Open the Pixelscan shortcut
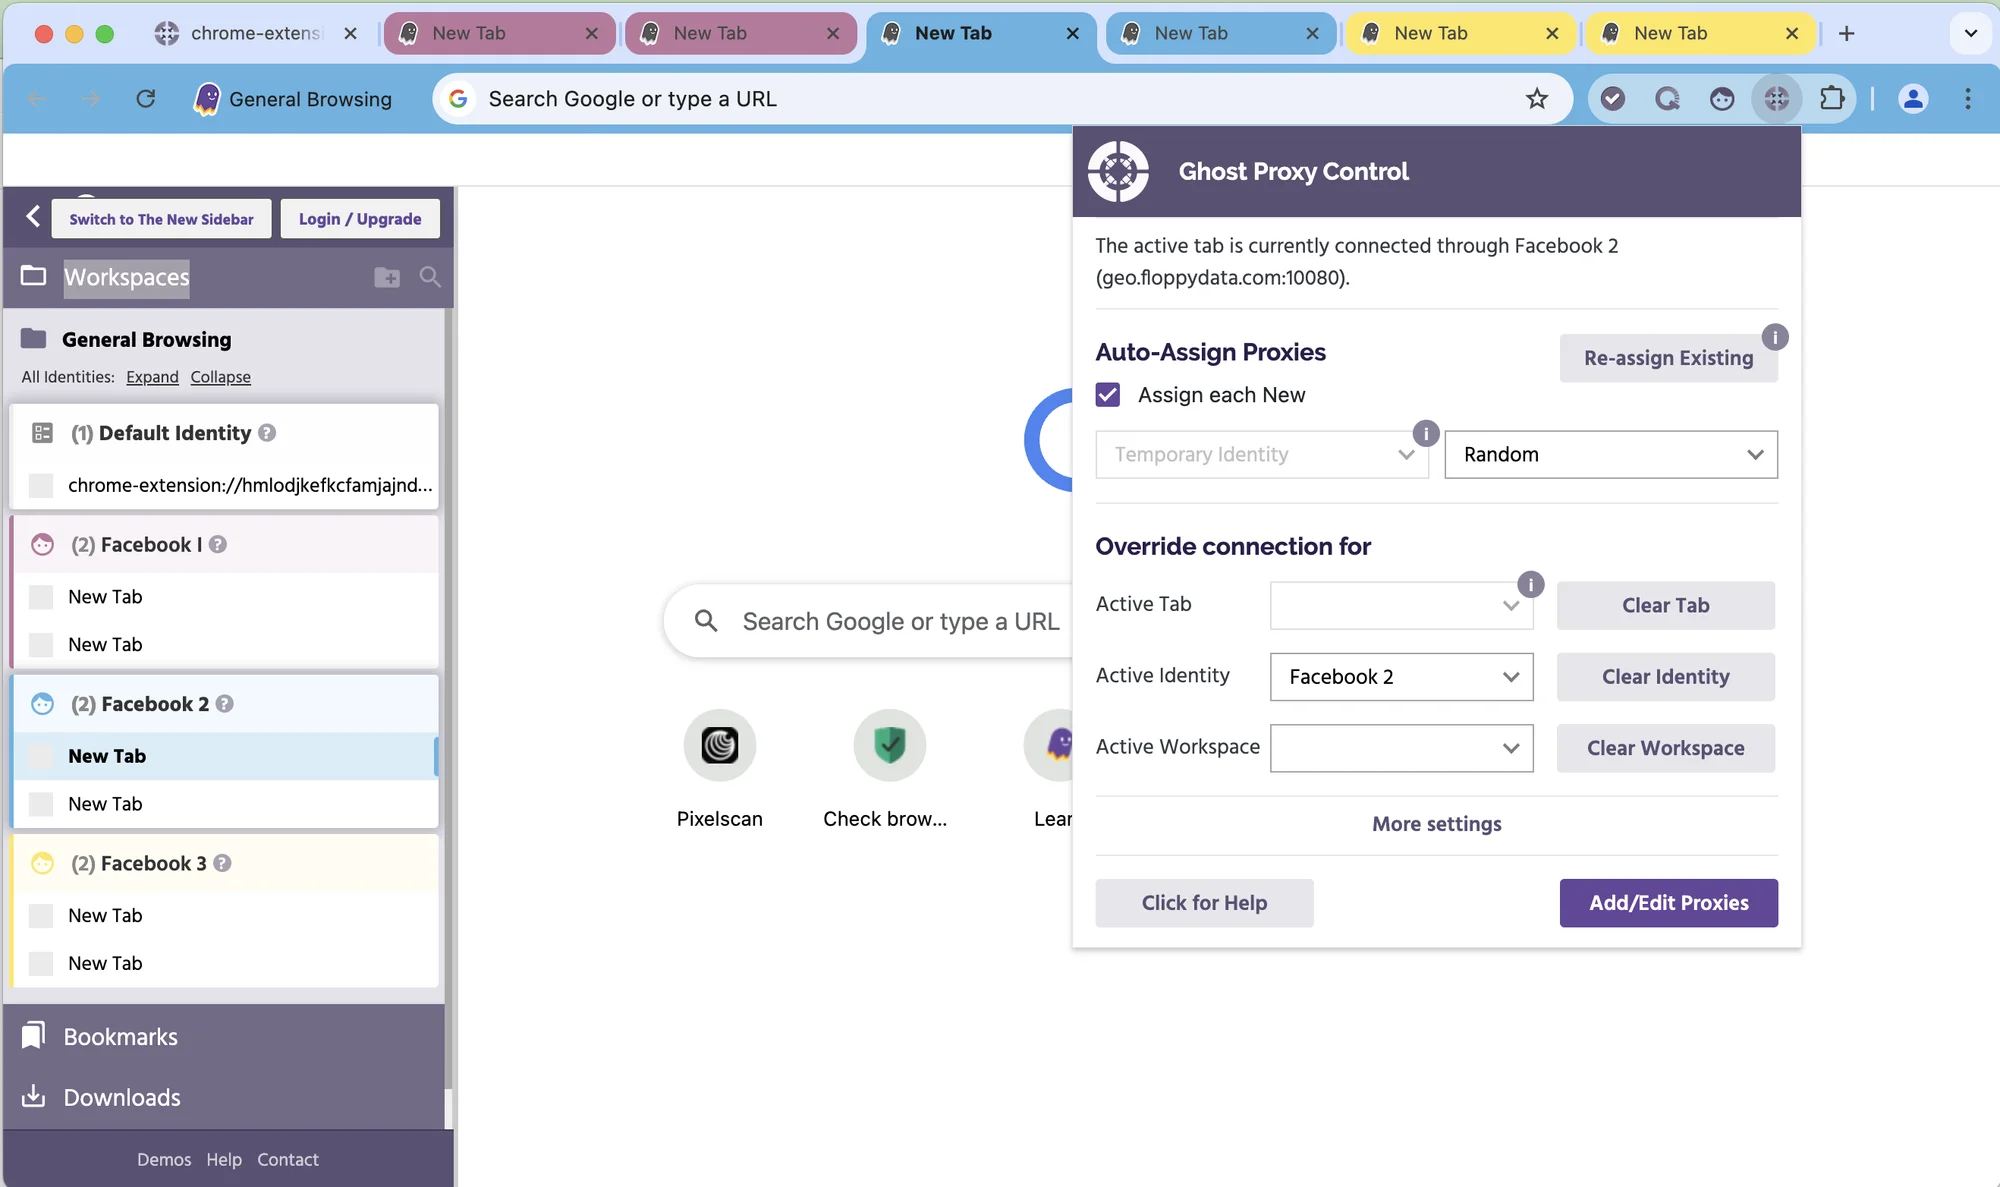The width and height of the screenshot is (2000, 1187). click(x=720, y=768)
